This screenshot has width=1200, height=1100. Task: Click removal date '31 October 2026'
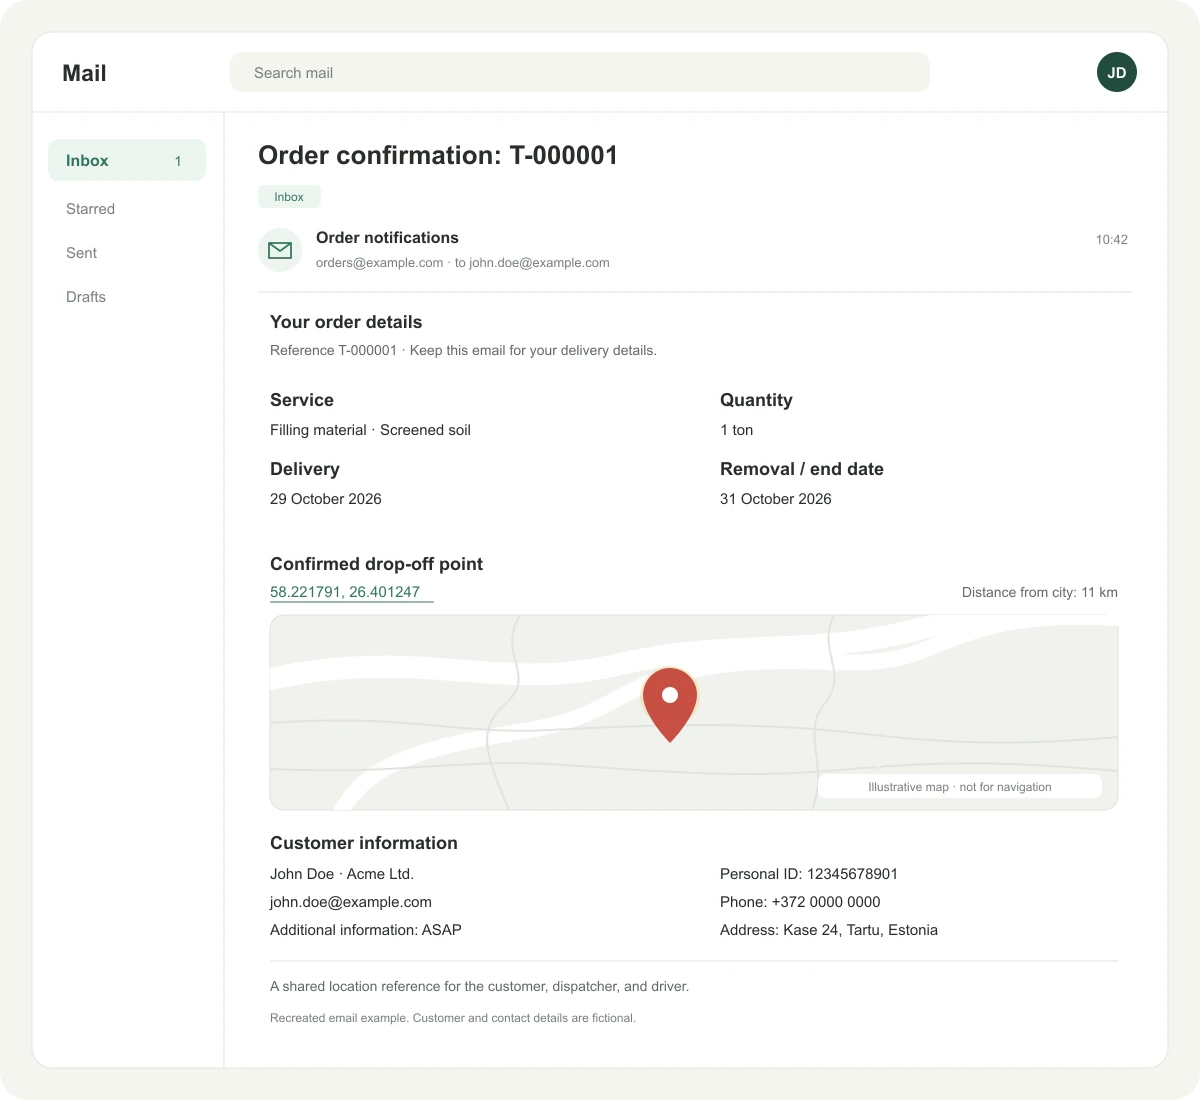[775, 499]
